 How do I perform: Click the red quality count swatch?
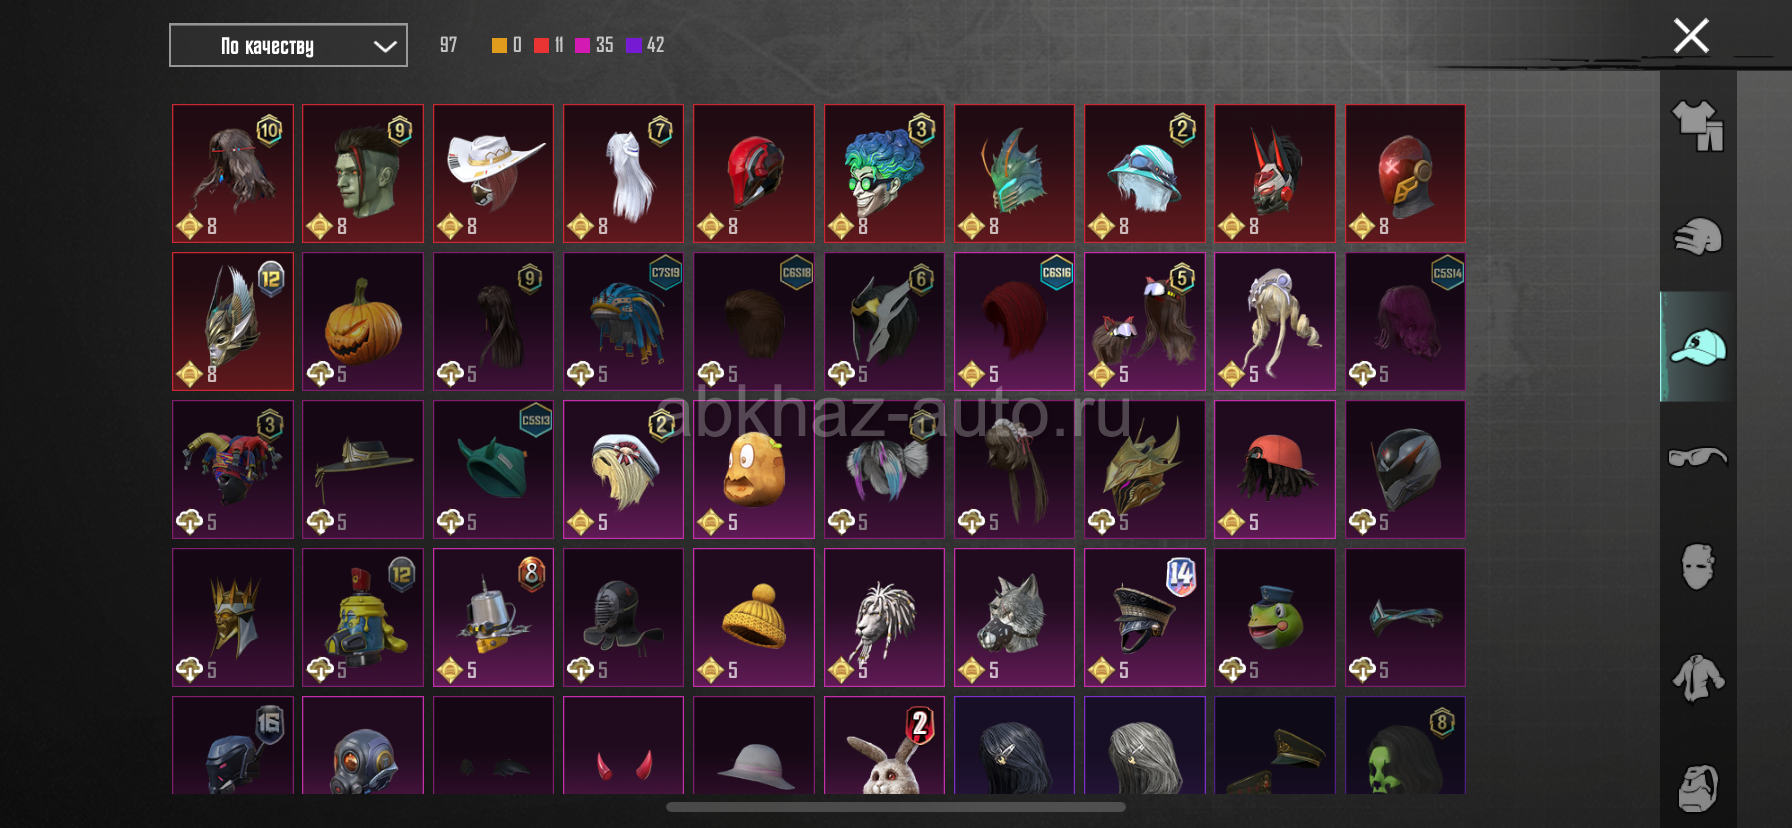click(541, 45)
